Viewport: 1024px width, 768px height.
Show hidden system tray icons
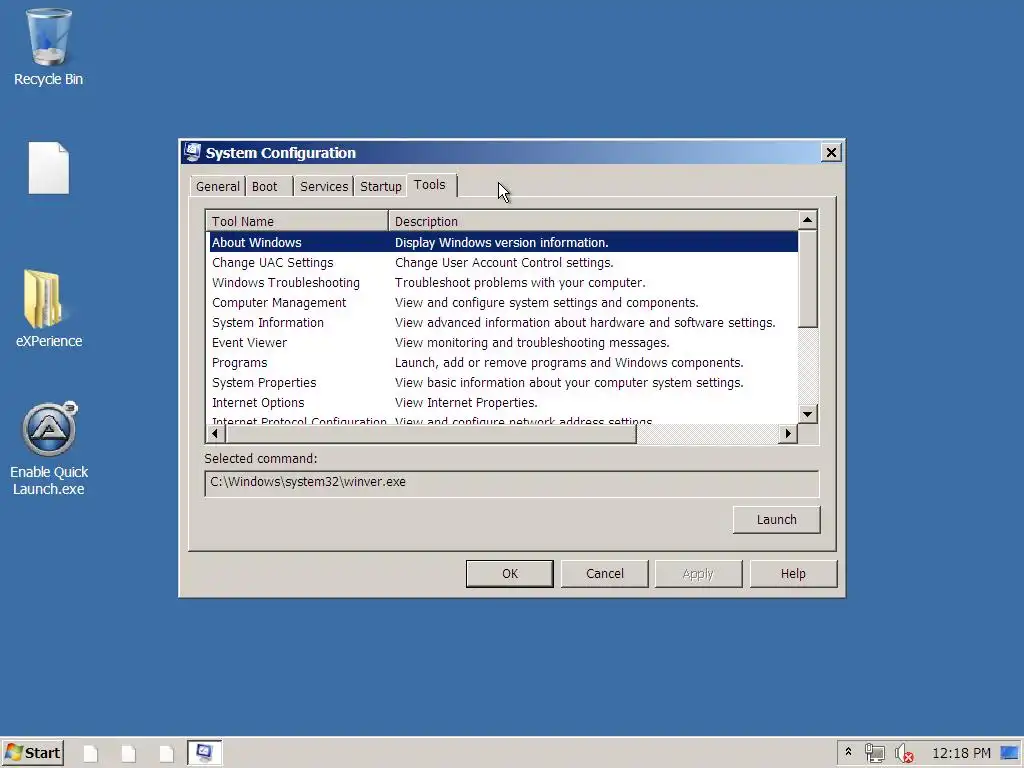848,752
